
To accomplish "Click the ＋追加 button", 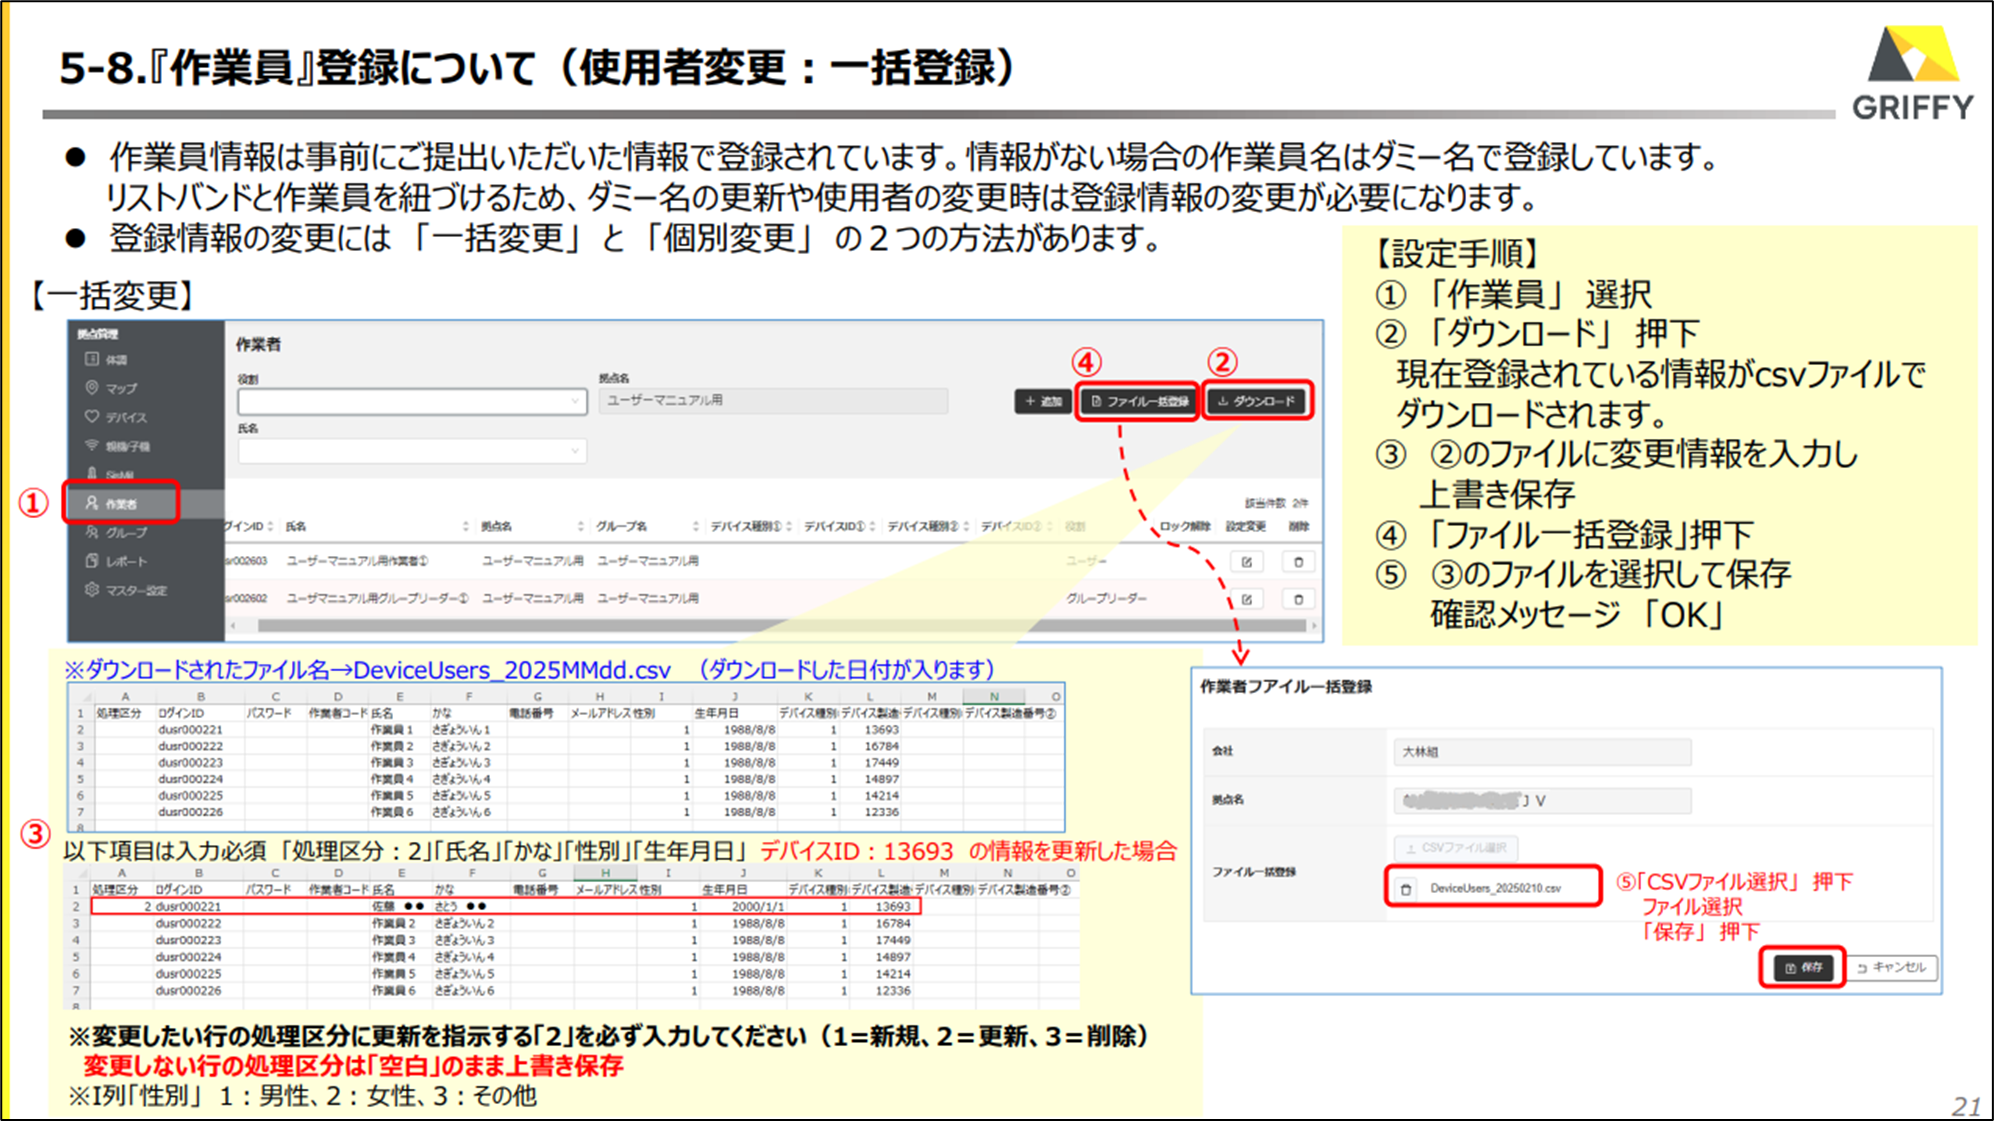I will pos(1042,401).
